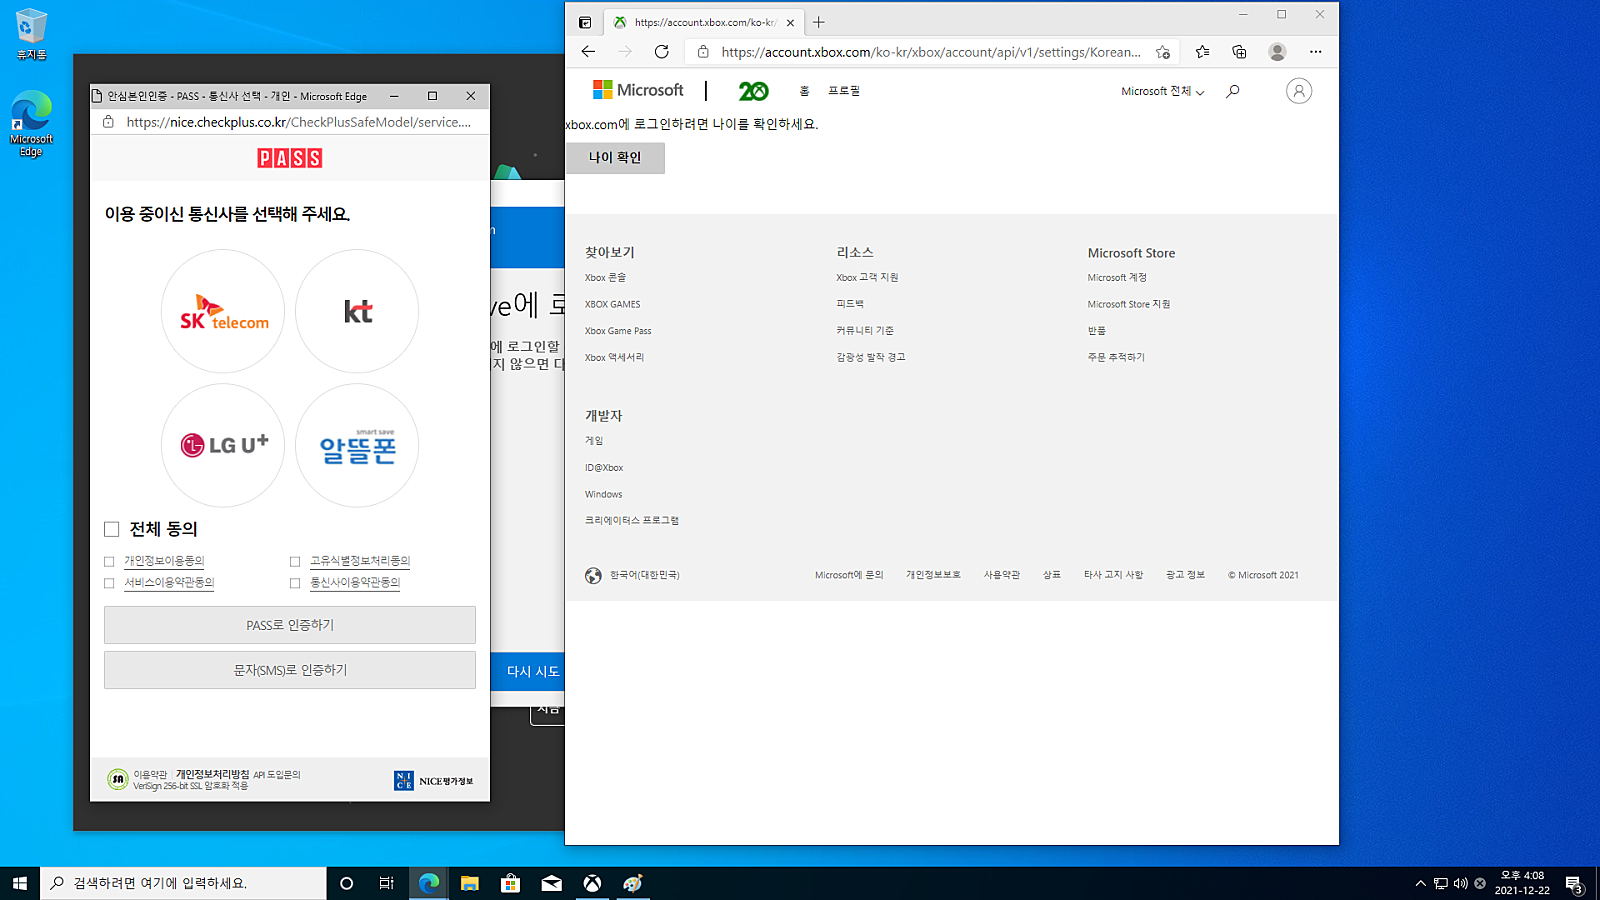Viewport: 1600px width, 900px height.
Task: Open Microsoft Store from the taskbar
Action: point(511,883)
